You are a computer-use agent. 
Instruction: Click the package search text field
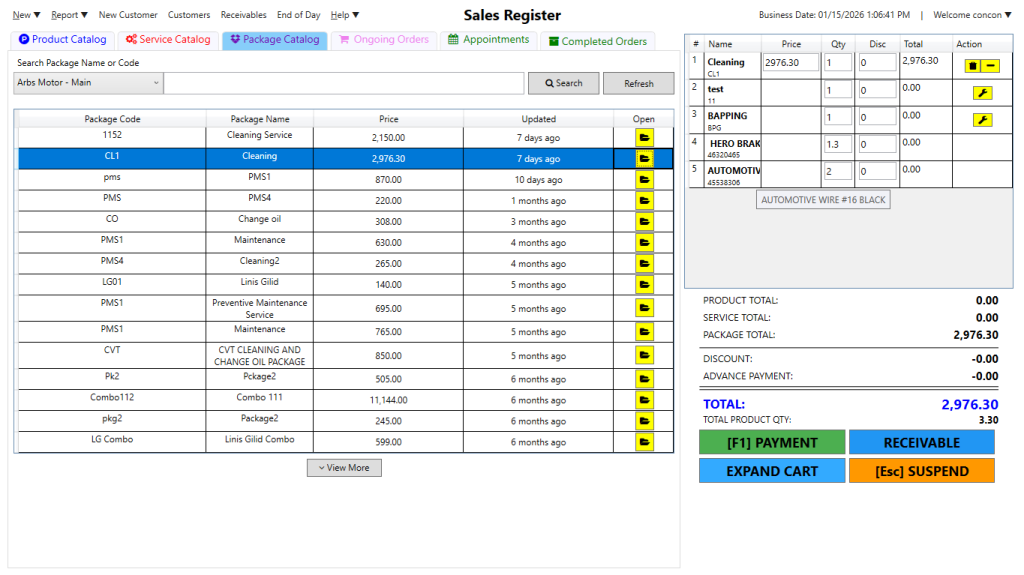tap(344, 83)
